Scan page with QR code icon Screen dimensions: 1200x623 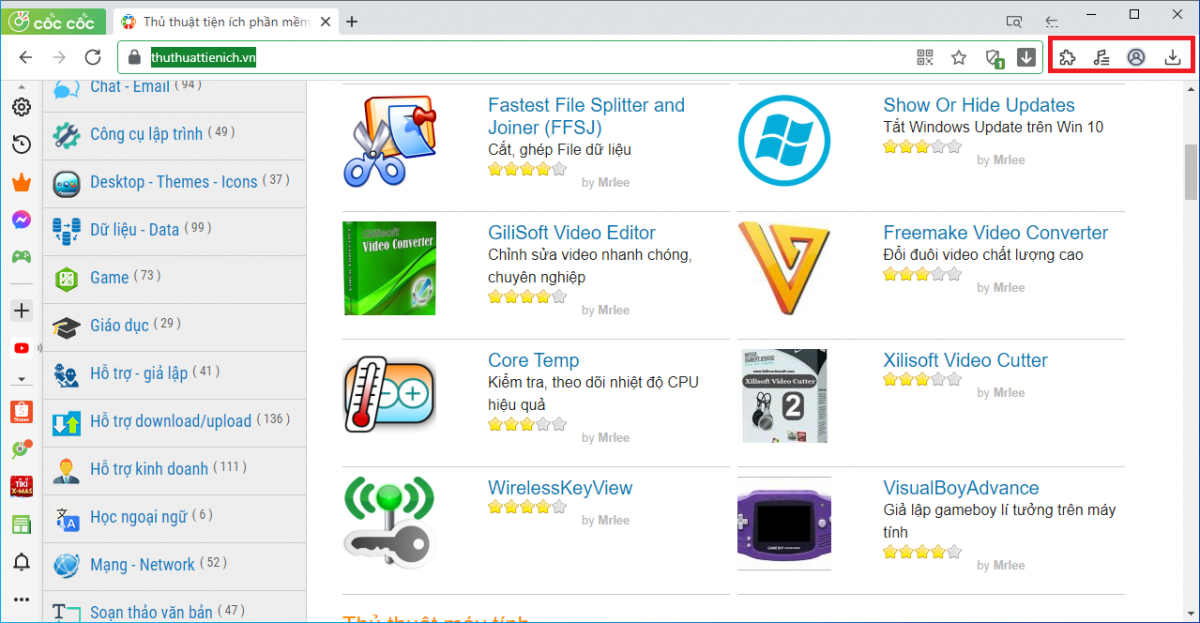(x=925, y=57)
